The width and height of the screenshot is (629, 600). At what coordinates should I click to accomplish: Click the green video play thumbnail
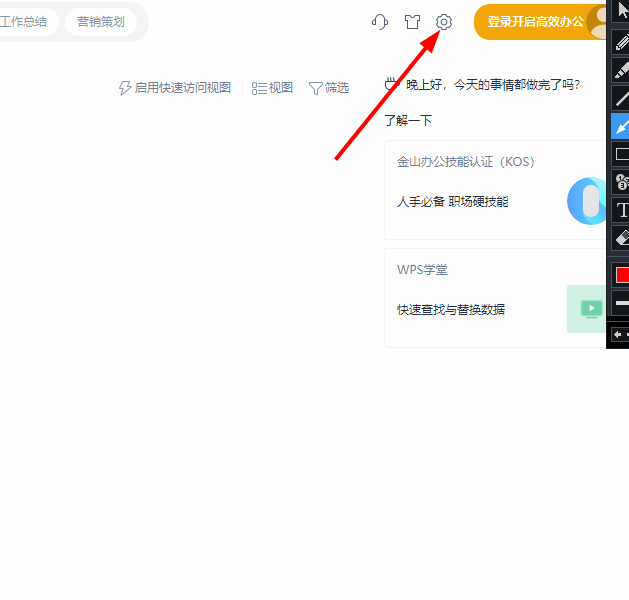point(586,309)
